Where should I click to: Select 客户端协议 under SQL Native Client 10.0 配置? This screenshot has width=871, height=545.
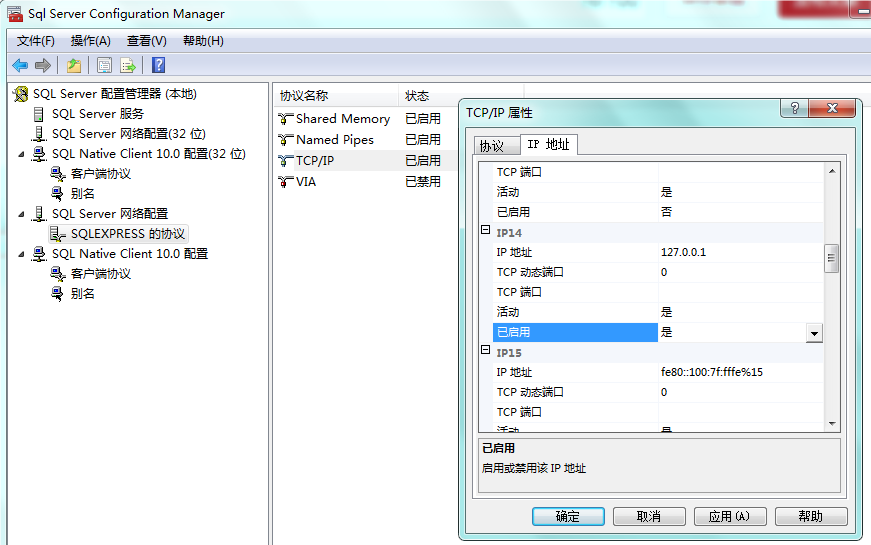point(101,274)
